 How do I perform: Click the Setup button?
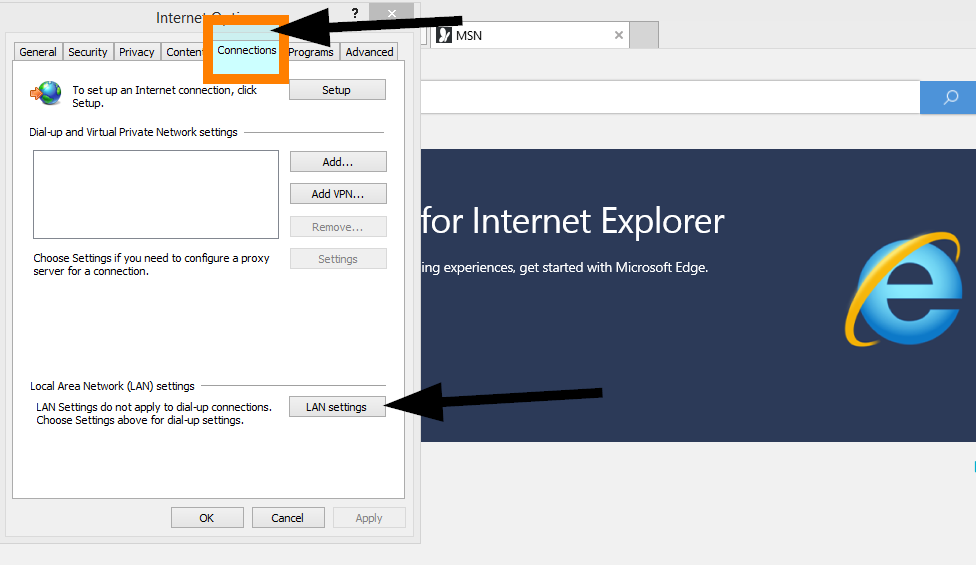337,90
